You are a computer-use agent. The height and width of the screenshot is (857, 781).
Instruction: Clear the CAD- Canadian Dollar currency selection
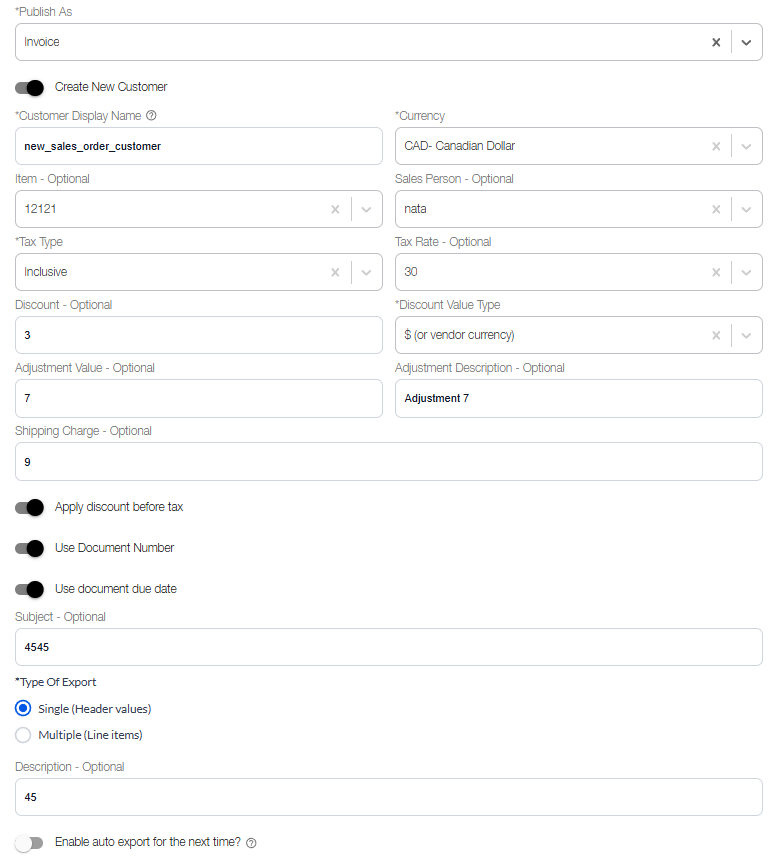716,145
